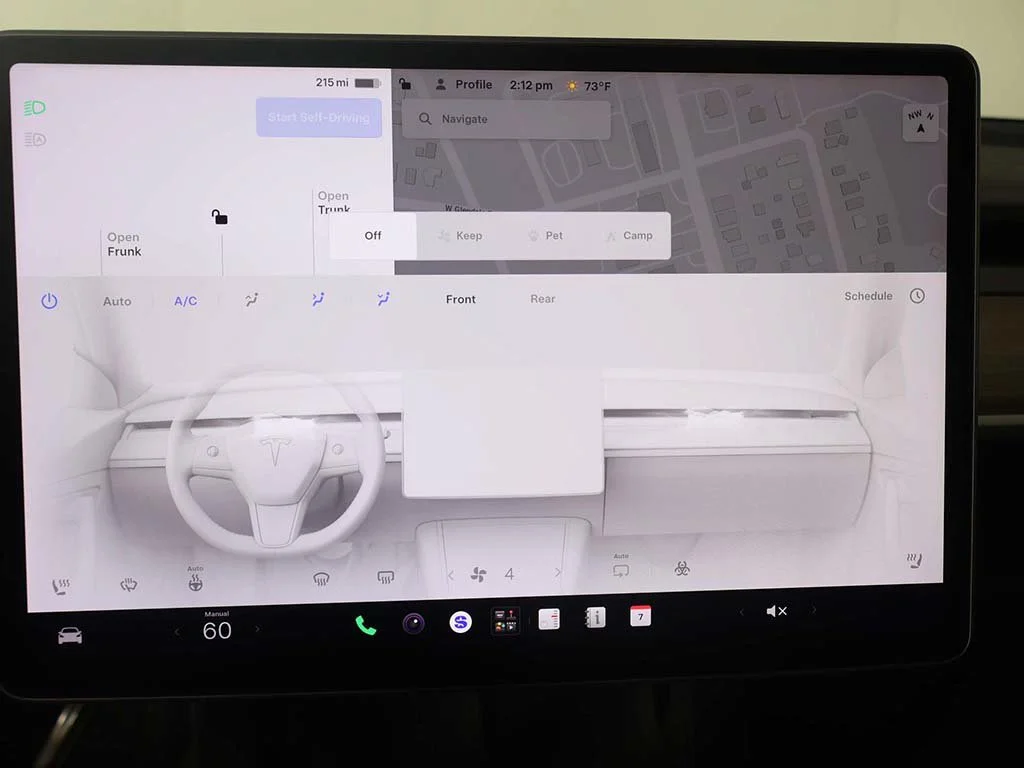
Task: Toggle the grey airflow vent icon beside A/C
Action: [251, 300]
